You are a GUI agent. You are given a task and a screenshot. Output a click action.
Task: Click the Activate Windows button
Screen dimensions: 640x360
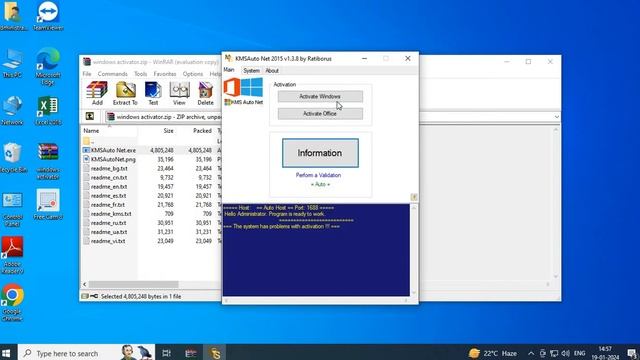(x=320, y=96)
